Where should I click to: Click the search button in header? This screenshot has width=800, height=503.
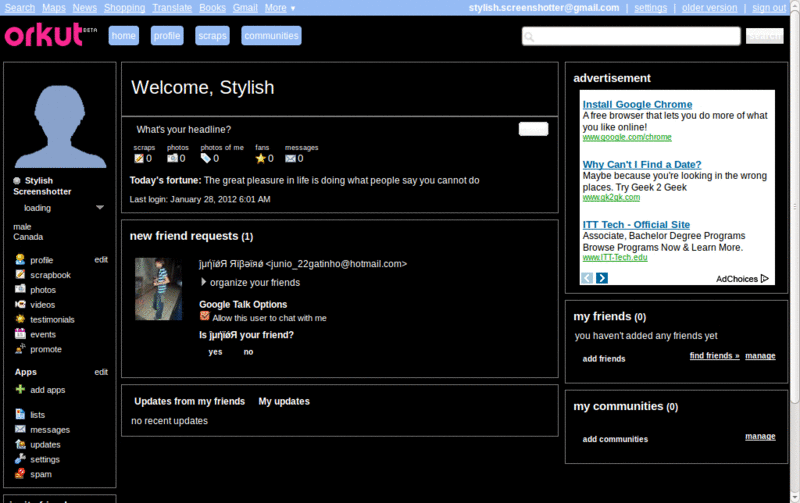click(764, 36)
